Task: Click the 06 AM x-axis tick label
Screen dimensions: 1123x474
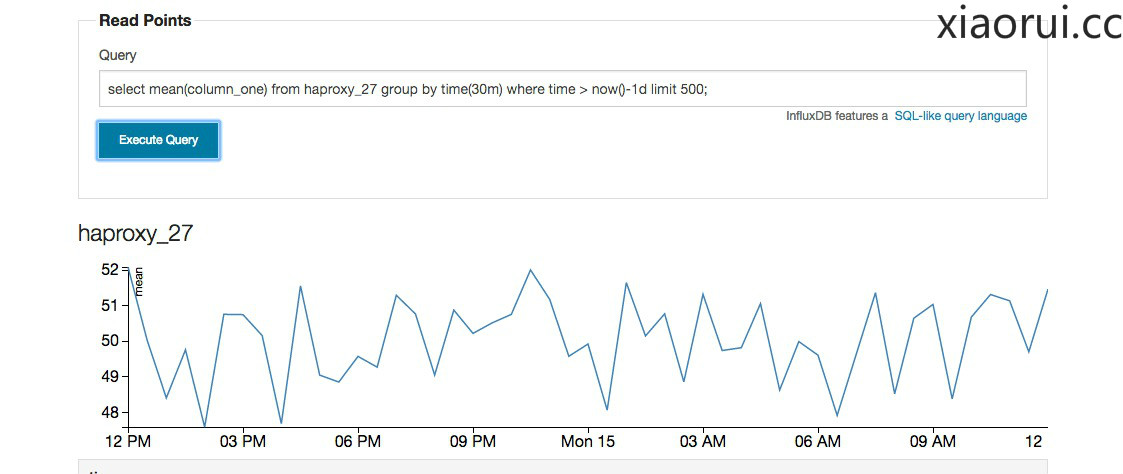Action: coord(818,441)
